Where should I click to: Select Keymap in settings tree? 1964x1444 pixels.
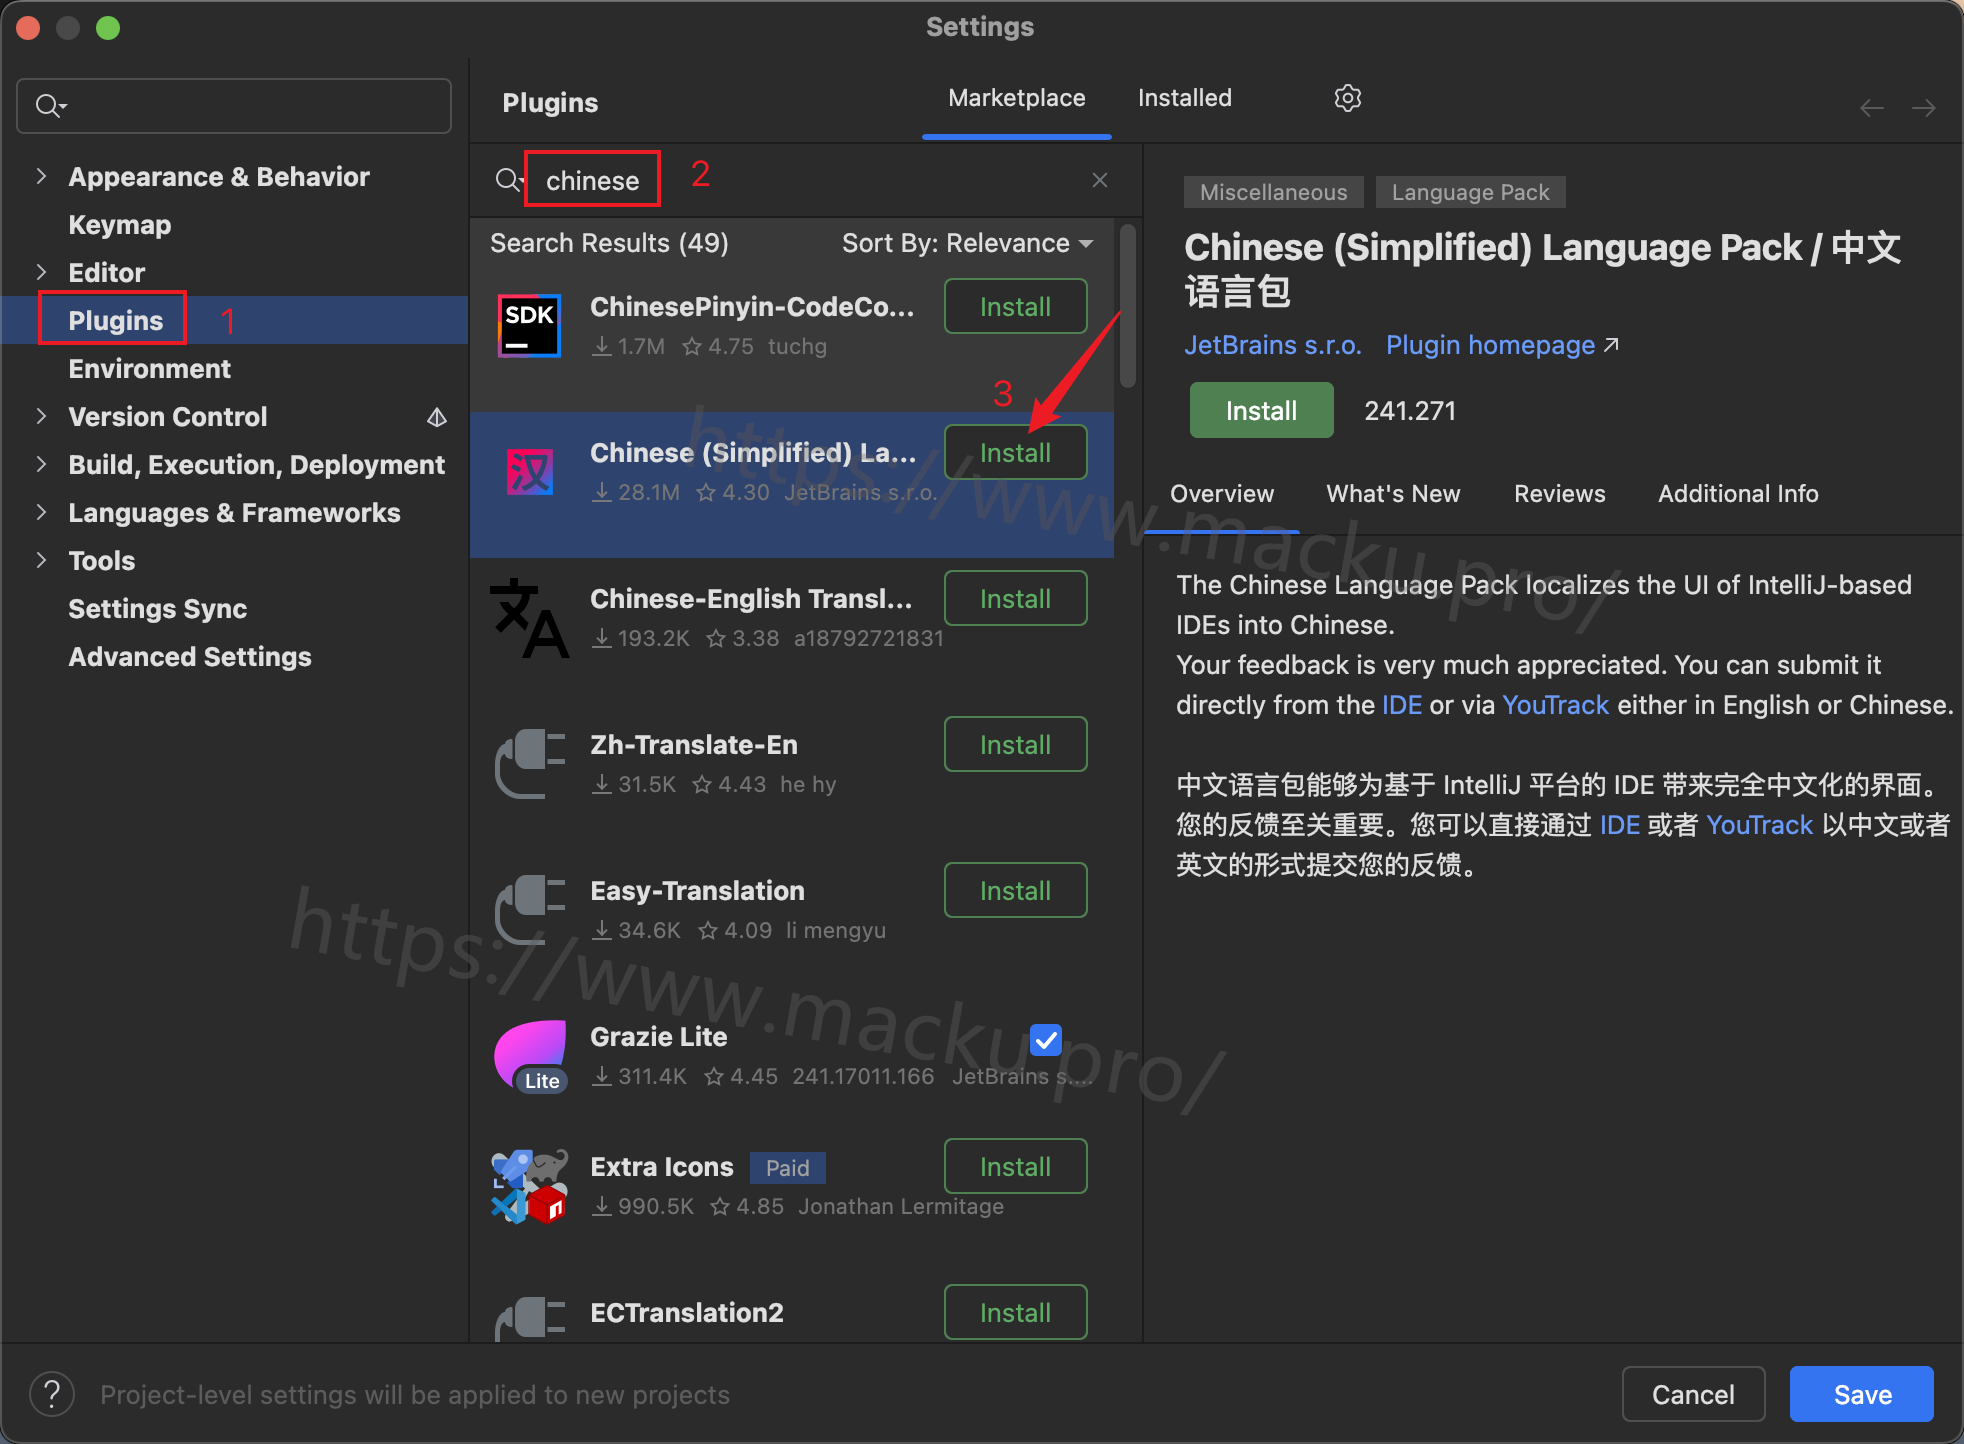120,224
